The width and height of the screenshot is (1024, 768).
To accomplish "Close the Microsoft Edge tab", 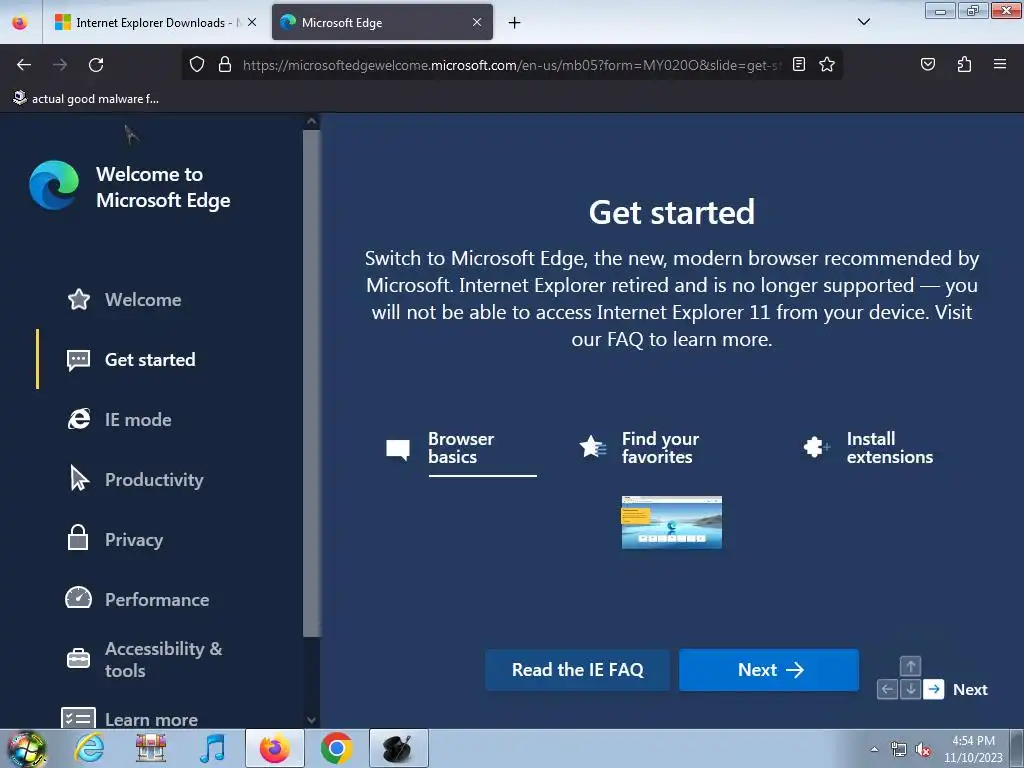I will 477,22.
